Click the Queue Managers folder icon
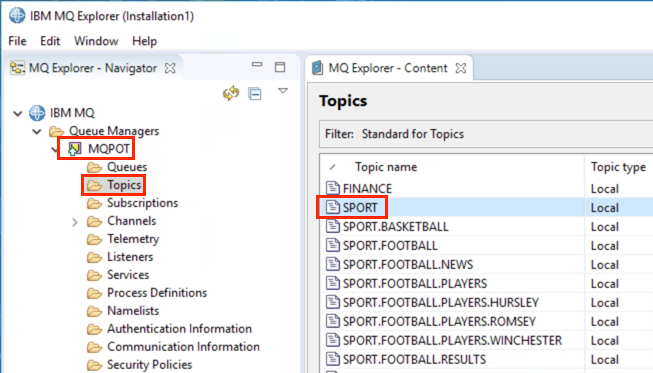 tap(57, 132)
